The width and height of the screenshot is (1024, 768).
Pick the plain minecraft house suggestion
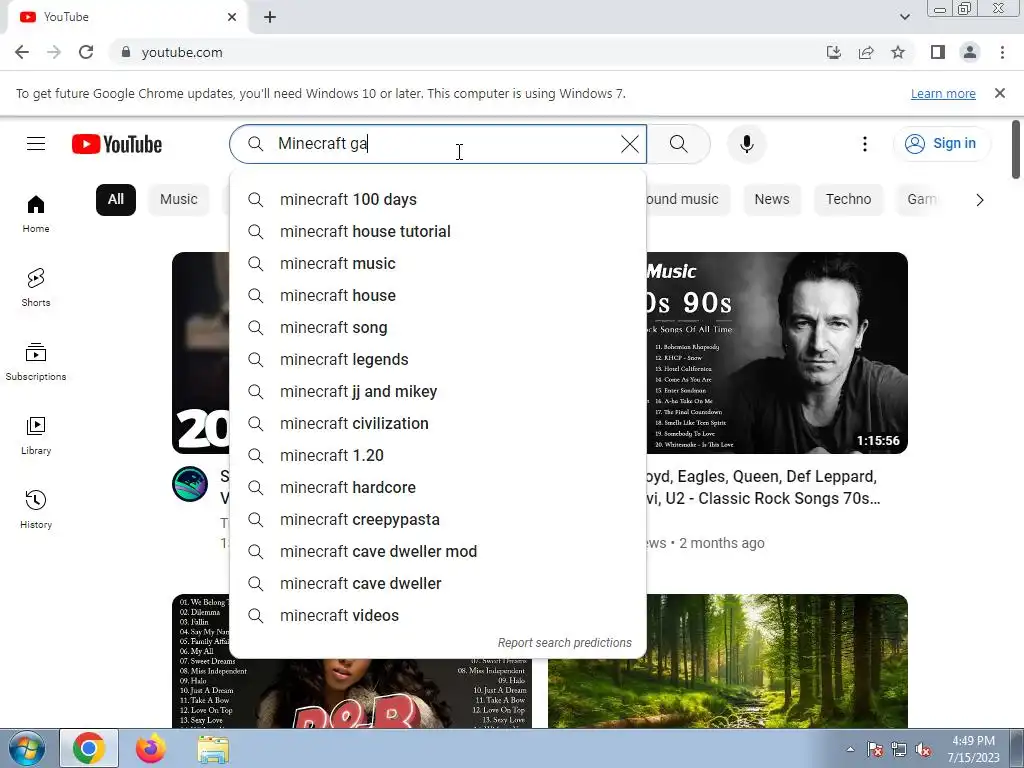438,295
